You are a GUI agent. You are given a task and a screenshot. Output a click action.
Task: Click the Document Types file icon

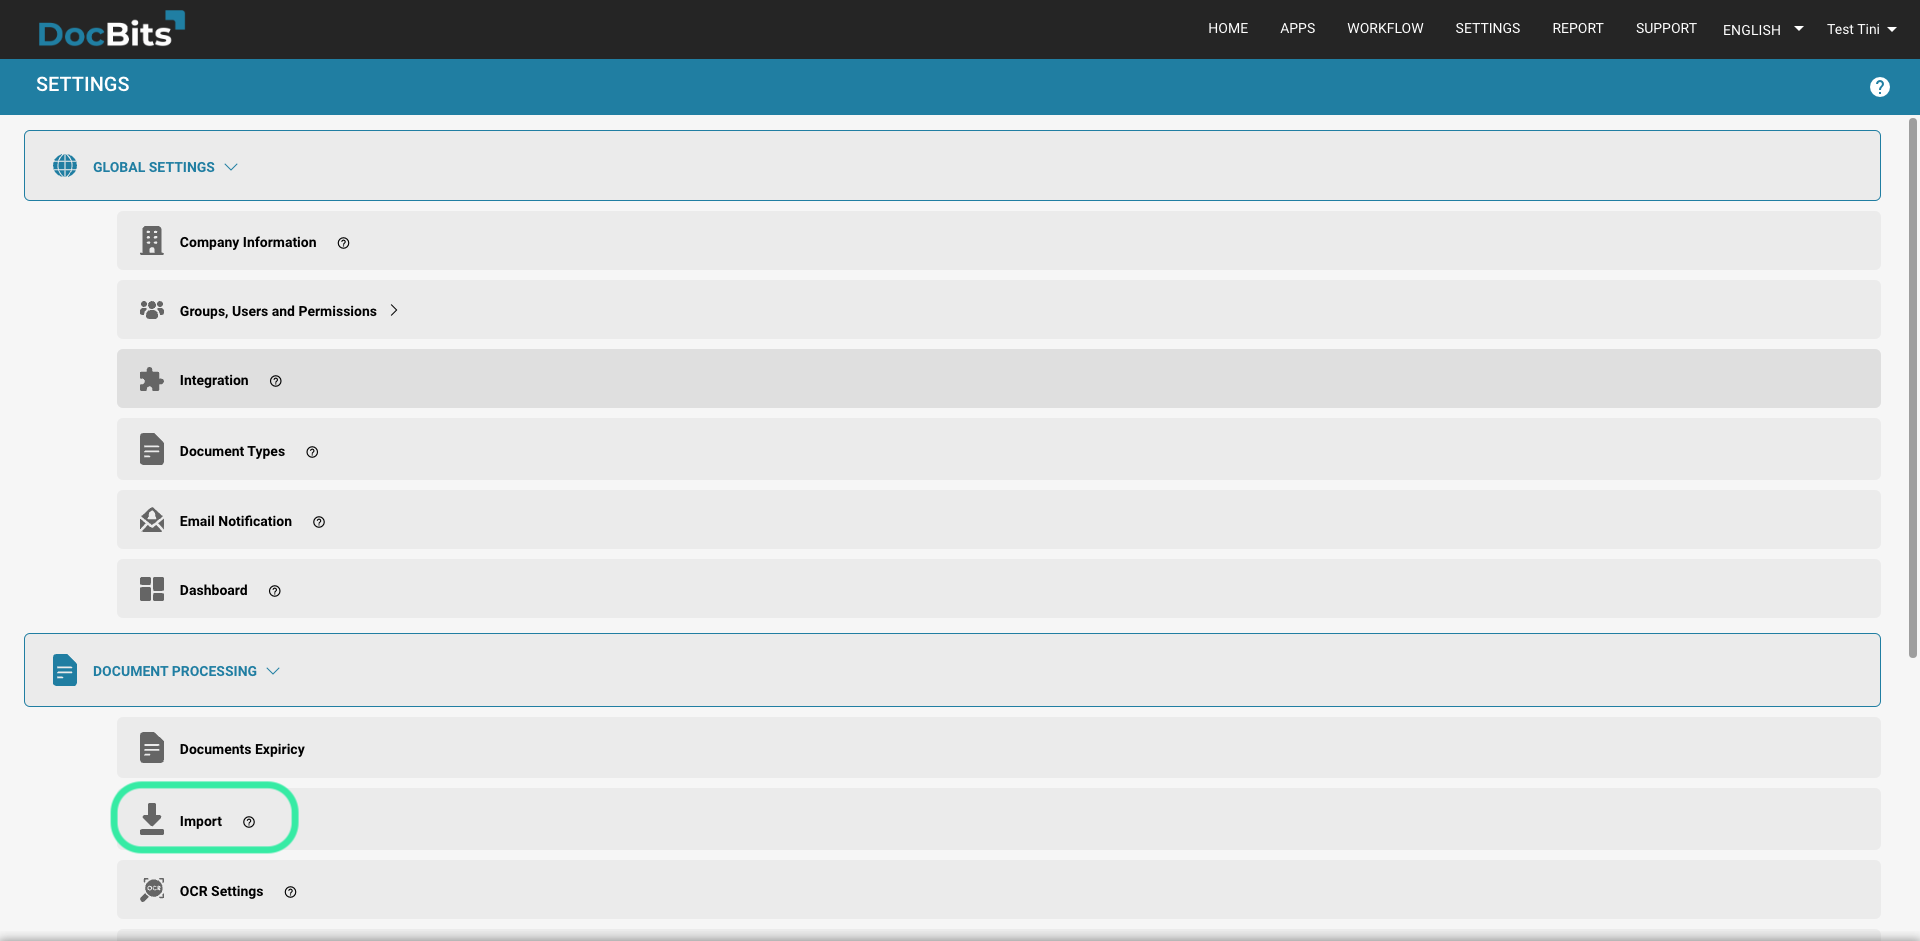151,449
